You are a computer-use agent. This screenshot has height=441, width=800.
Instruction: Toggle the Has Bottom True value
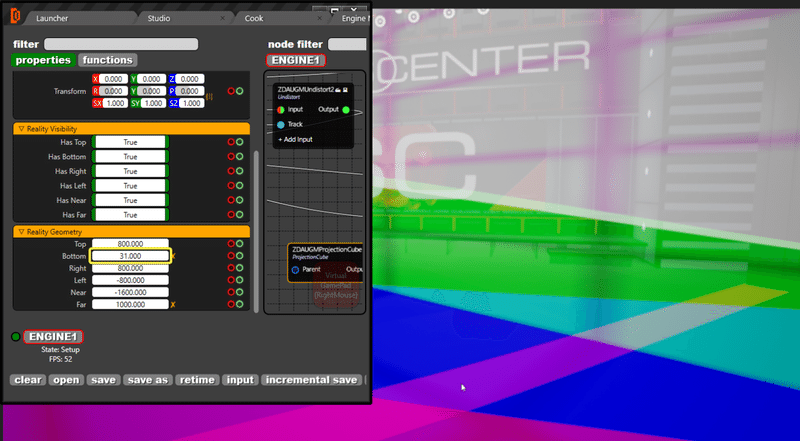coord(130,156)
